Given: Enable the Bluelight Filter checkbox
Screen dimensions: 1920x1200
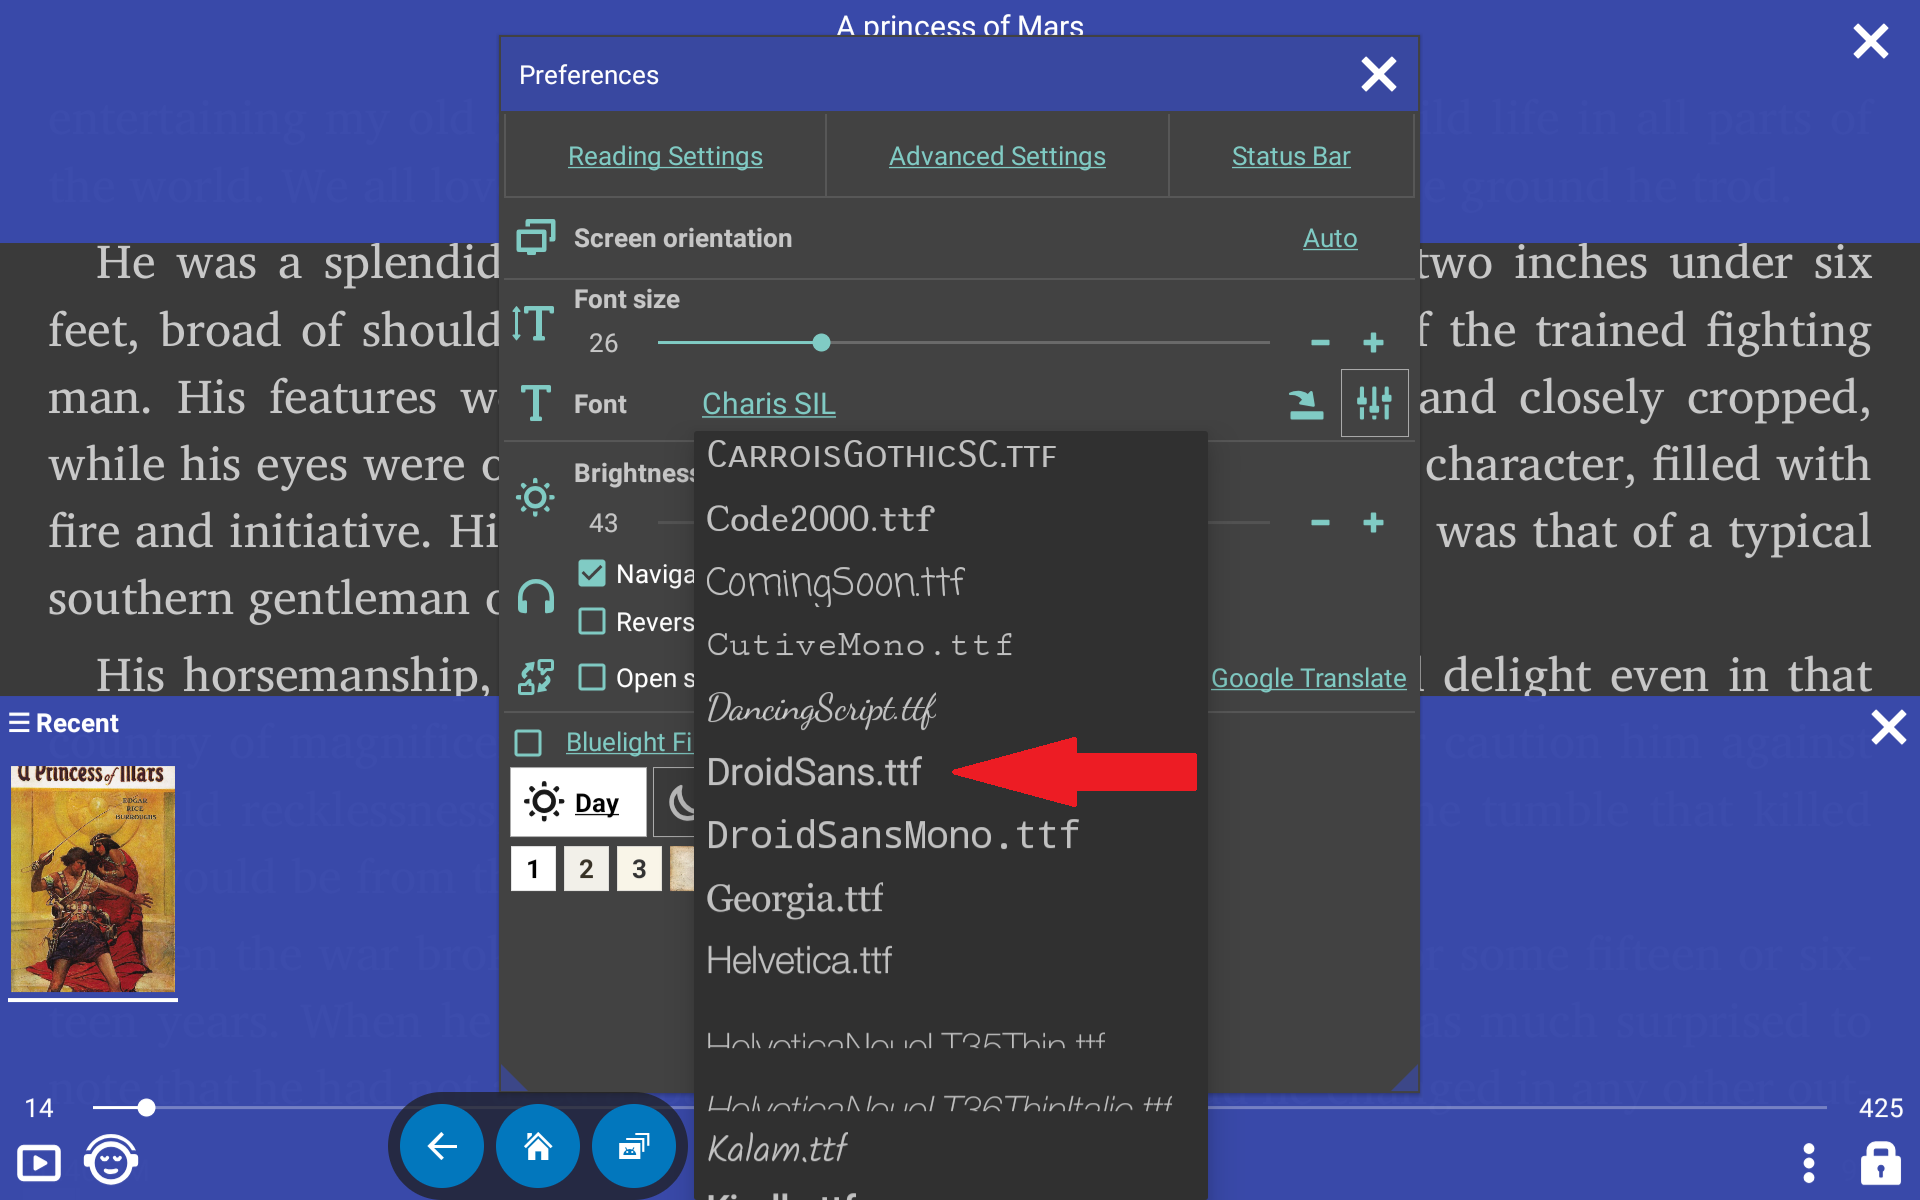Looking at the screenshot, I should tap(528, 742).
